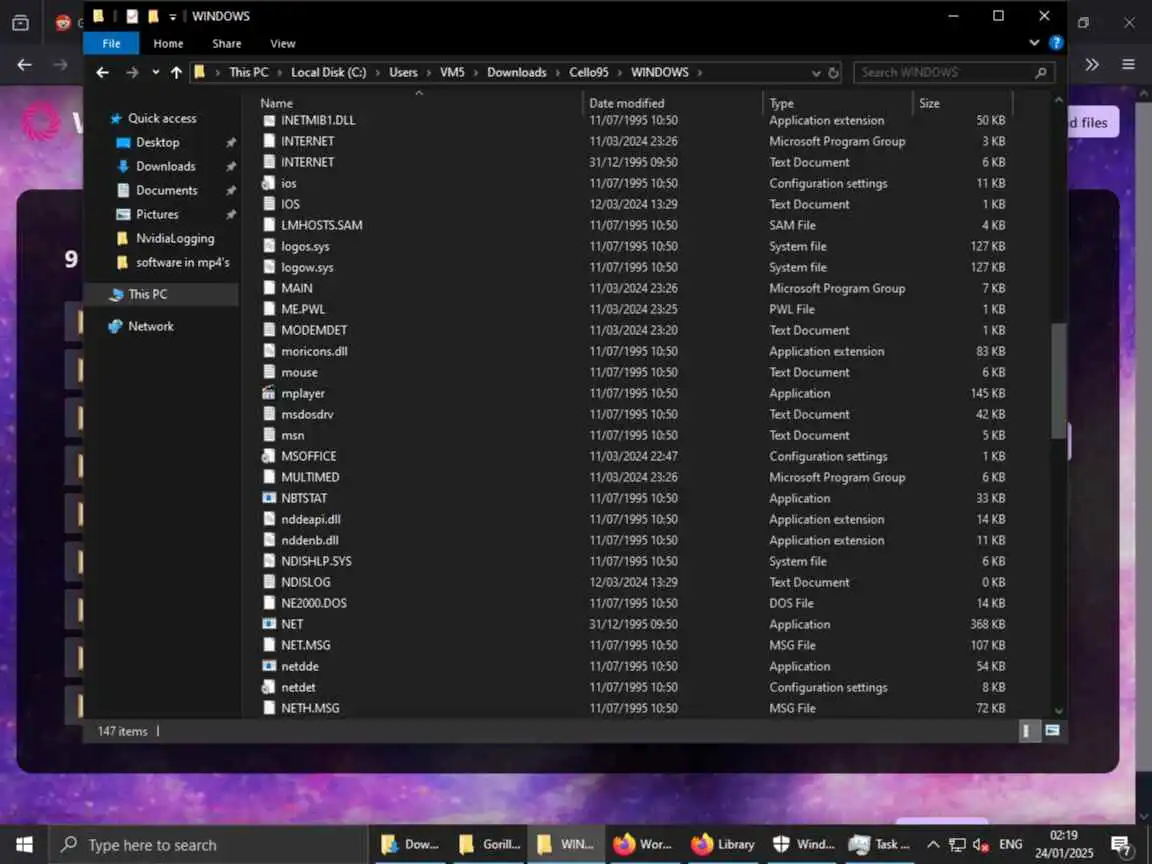Screen dimensions: 1152x864
Task: Select Network in the navigation pane
Action: click(x=151, y=326)
